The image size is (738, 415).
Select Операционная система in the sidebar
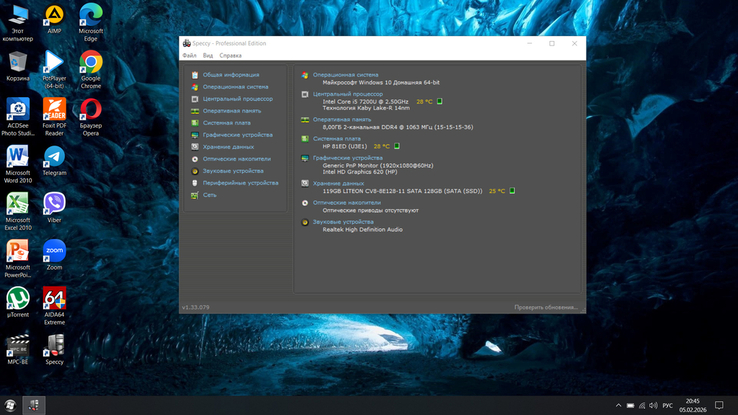(235, 87)
